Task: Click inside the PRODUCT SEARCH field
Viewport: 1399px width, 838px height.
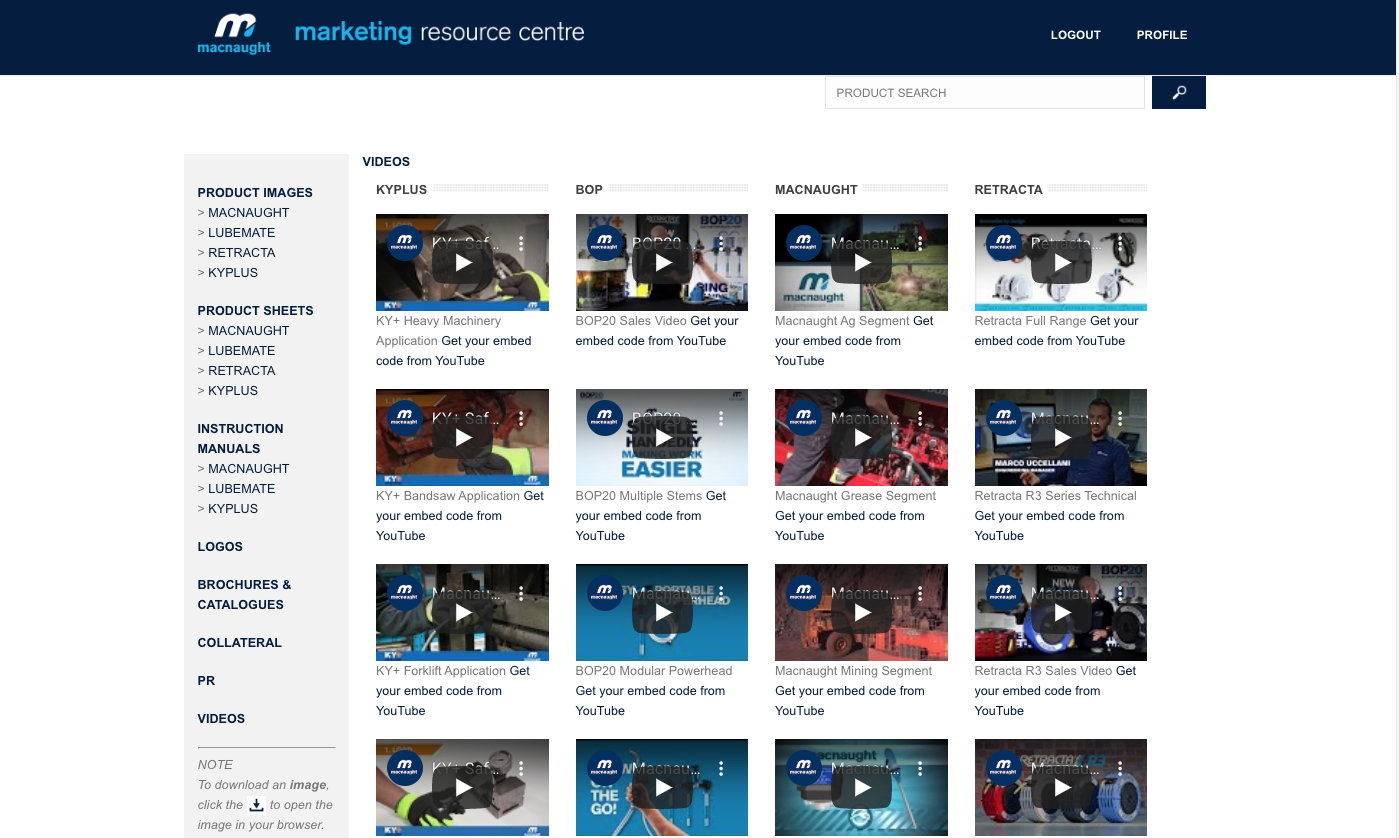Action: [984, 92]
